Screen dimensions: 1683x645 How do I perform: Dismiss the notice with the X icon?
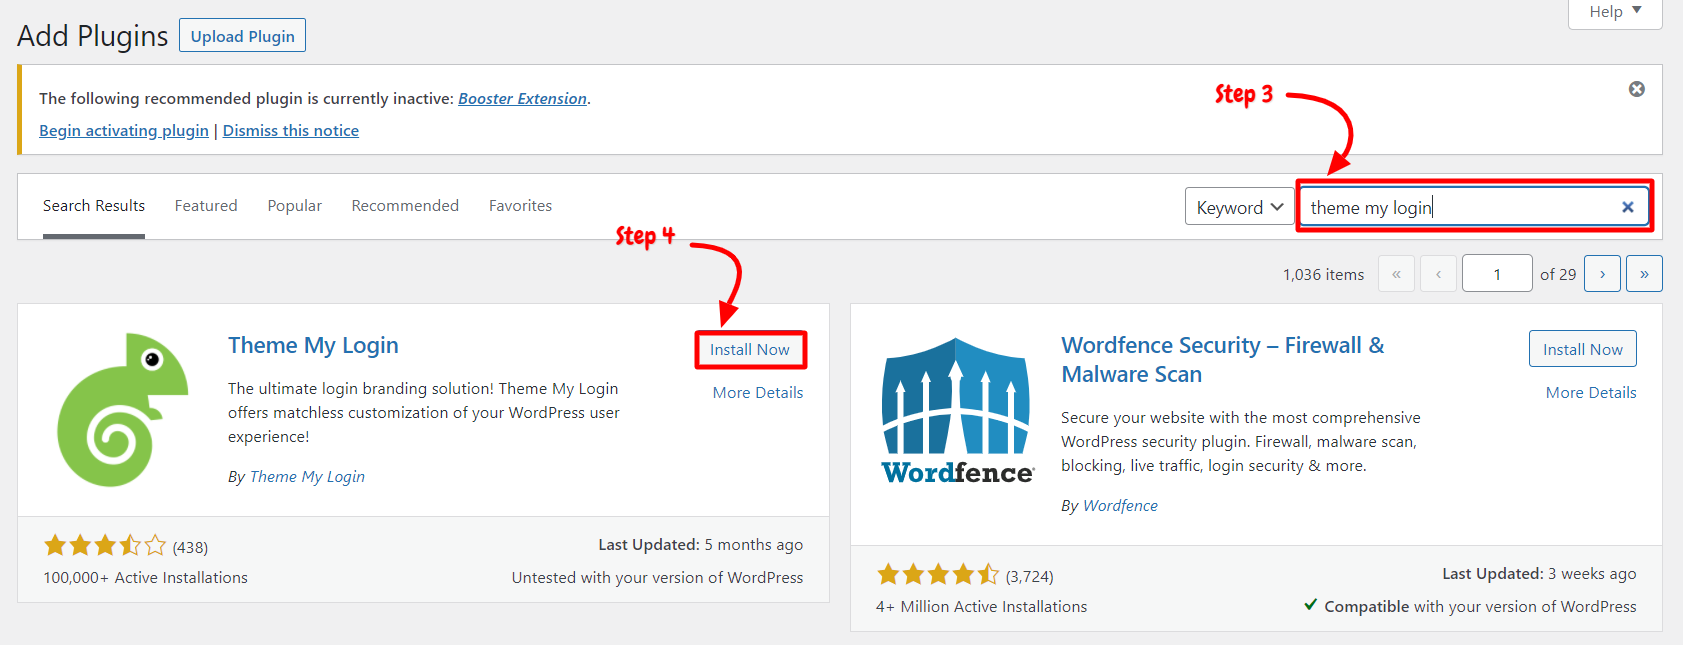[1637, 89]
